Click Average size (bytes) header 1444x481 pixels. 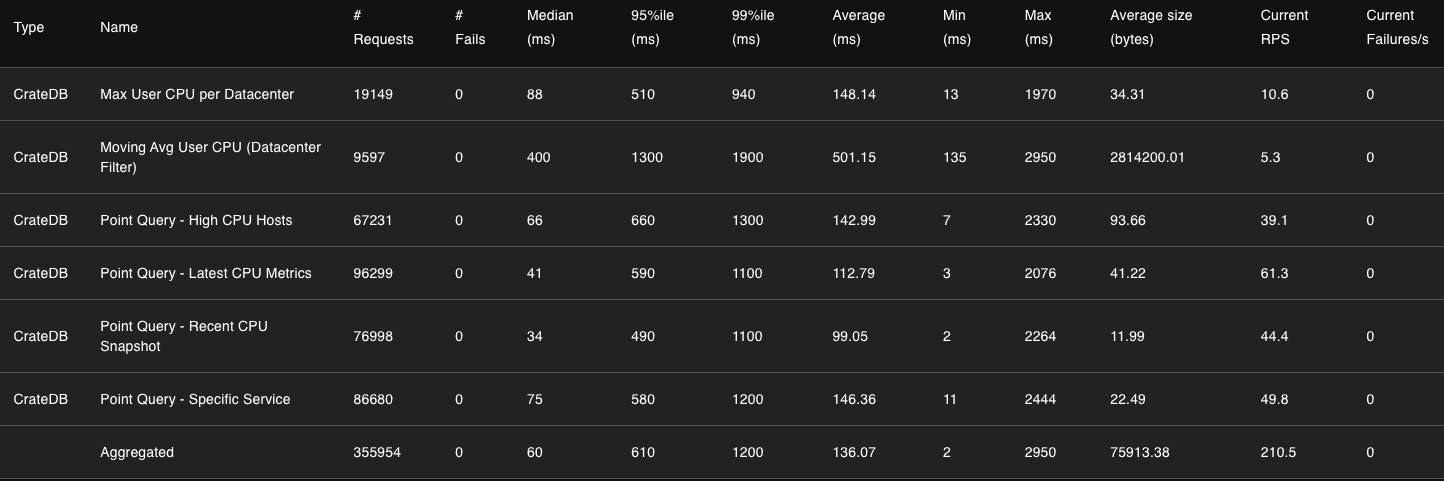tap(1151, 28)
